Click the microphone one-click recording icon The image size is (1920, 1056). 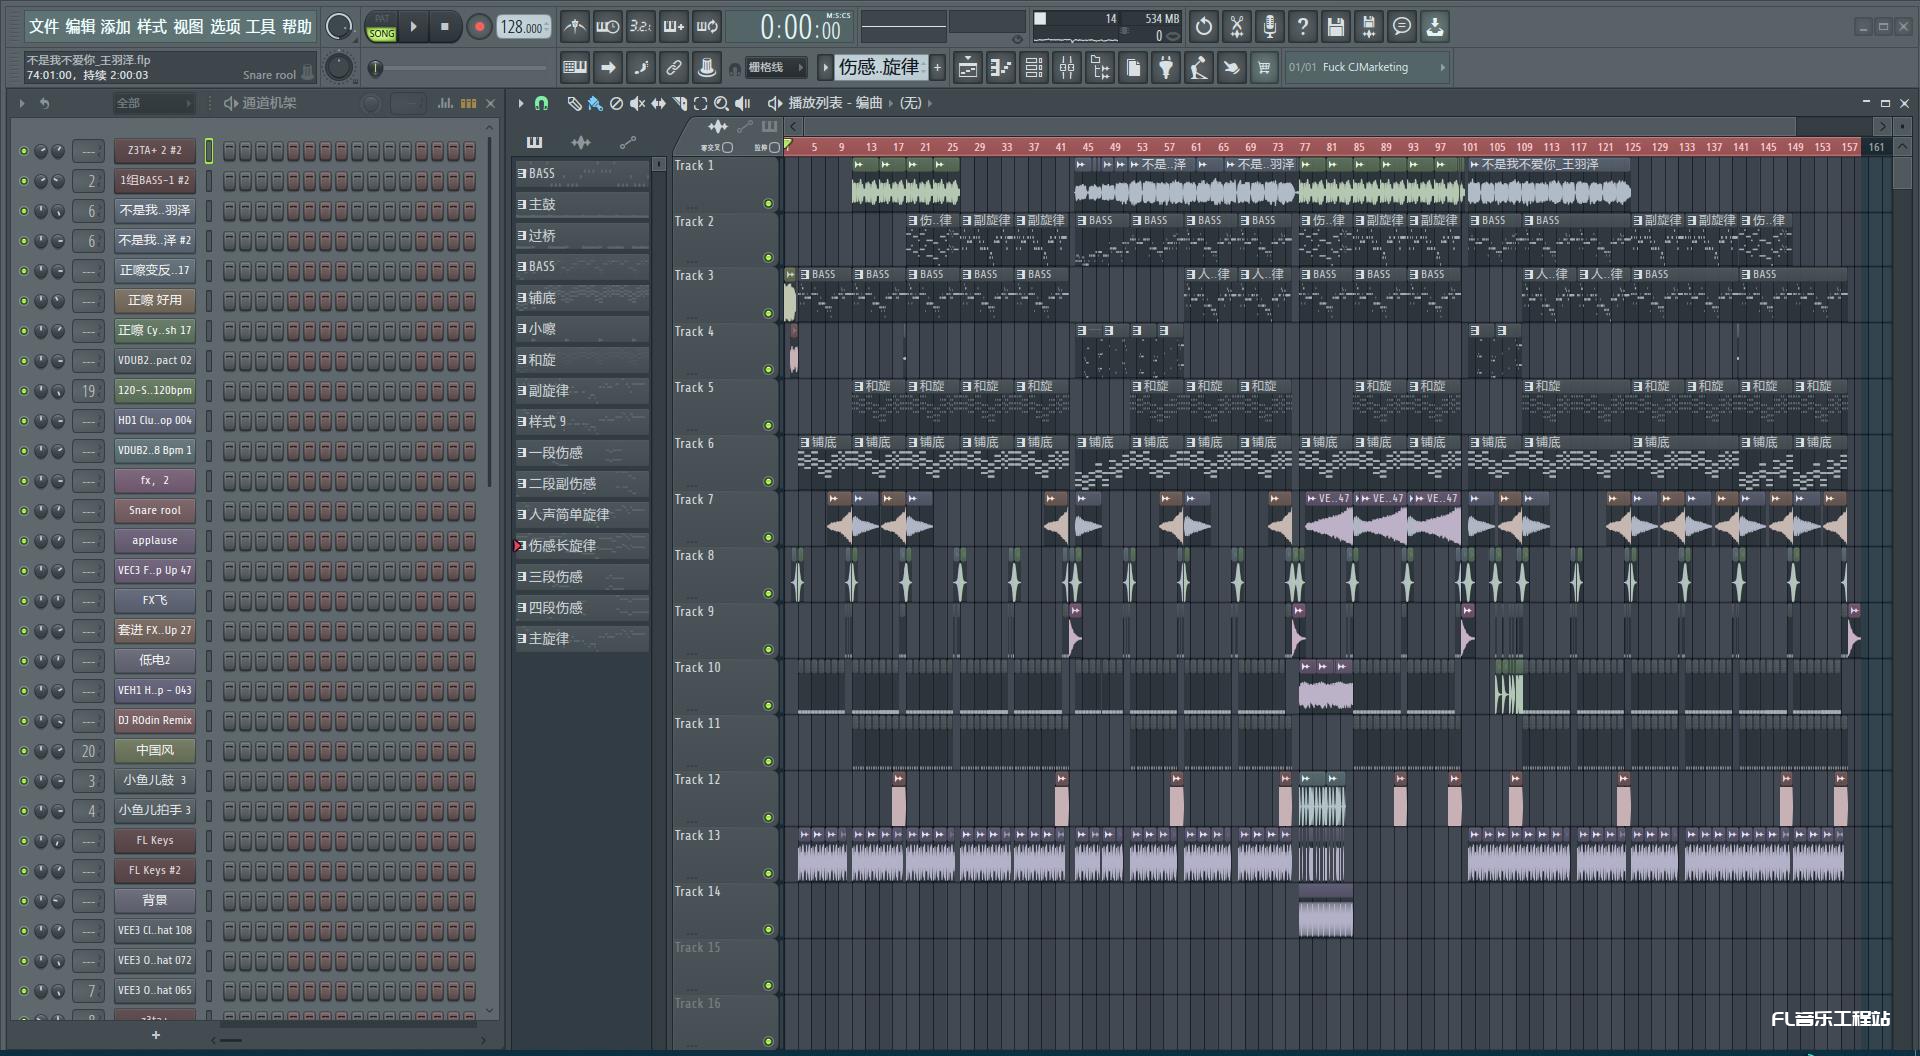[x=1269, y=27]
